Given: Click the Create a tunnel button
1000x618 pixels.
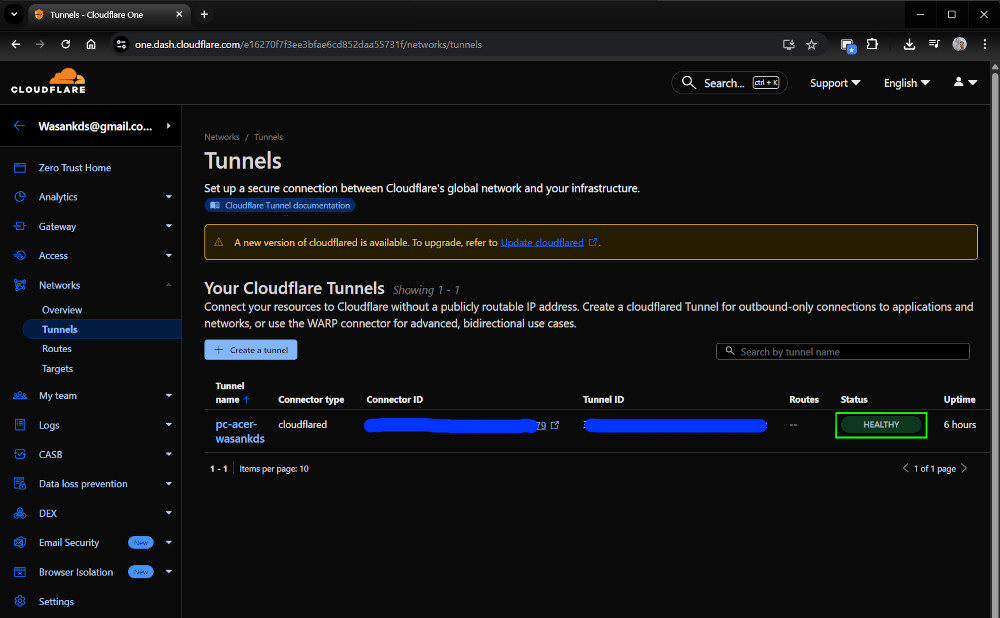Looking at the screenshot, I should point(251,350).
